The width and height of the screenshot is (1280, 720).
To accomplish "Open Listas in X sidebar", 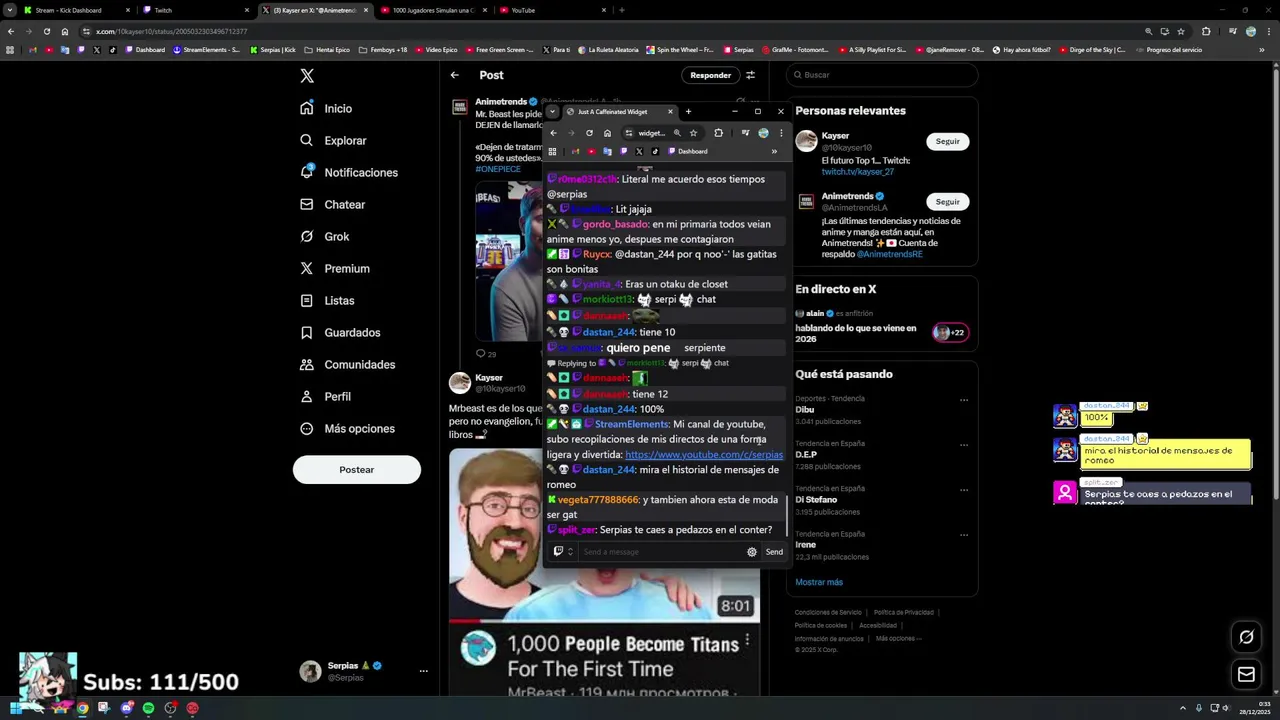I will click(327, 300).
